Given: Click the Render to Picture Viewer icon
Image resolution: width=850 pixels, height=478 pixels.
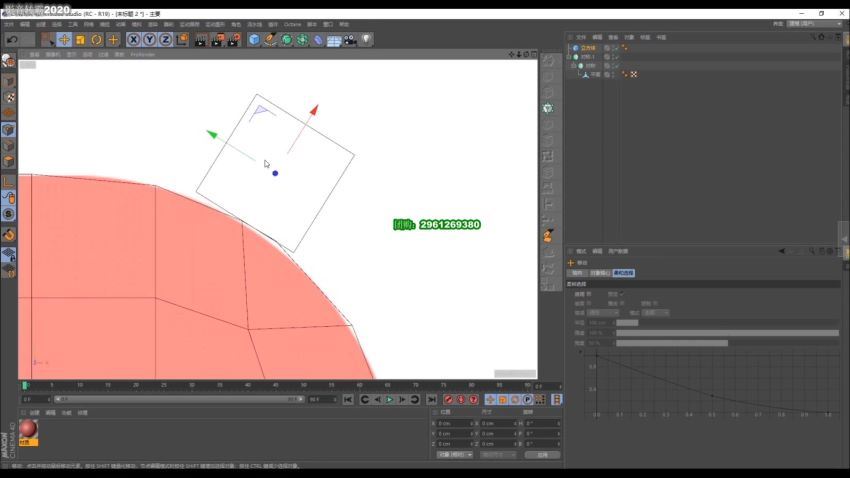Looking at the screenshot, I should pos(216,39).
